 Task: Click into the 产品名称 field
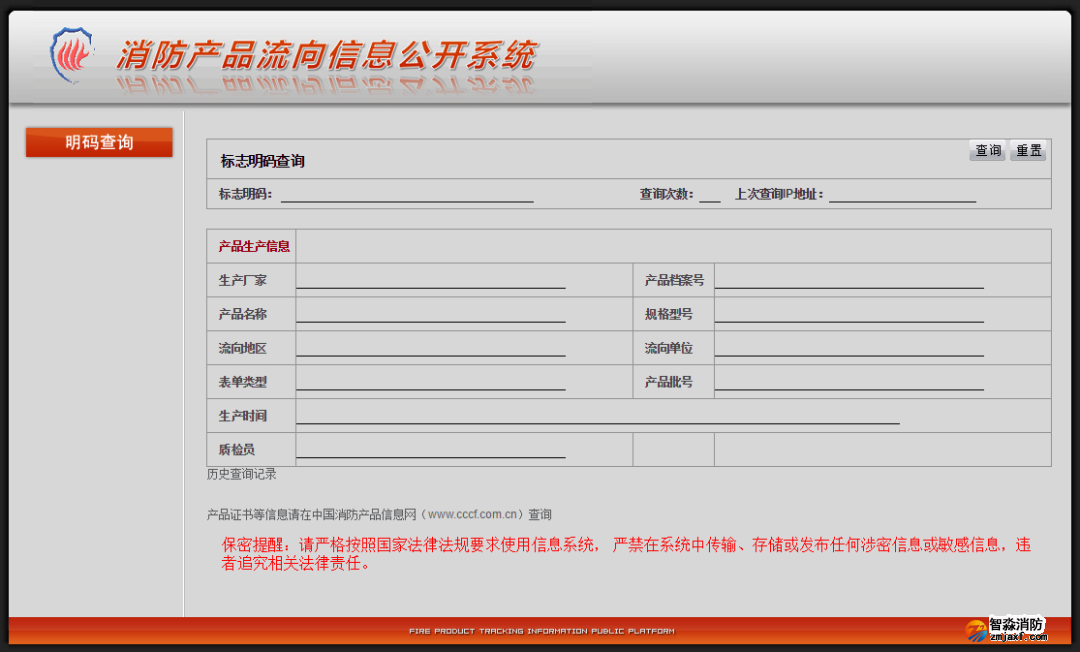[x=430, y=314]
